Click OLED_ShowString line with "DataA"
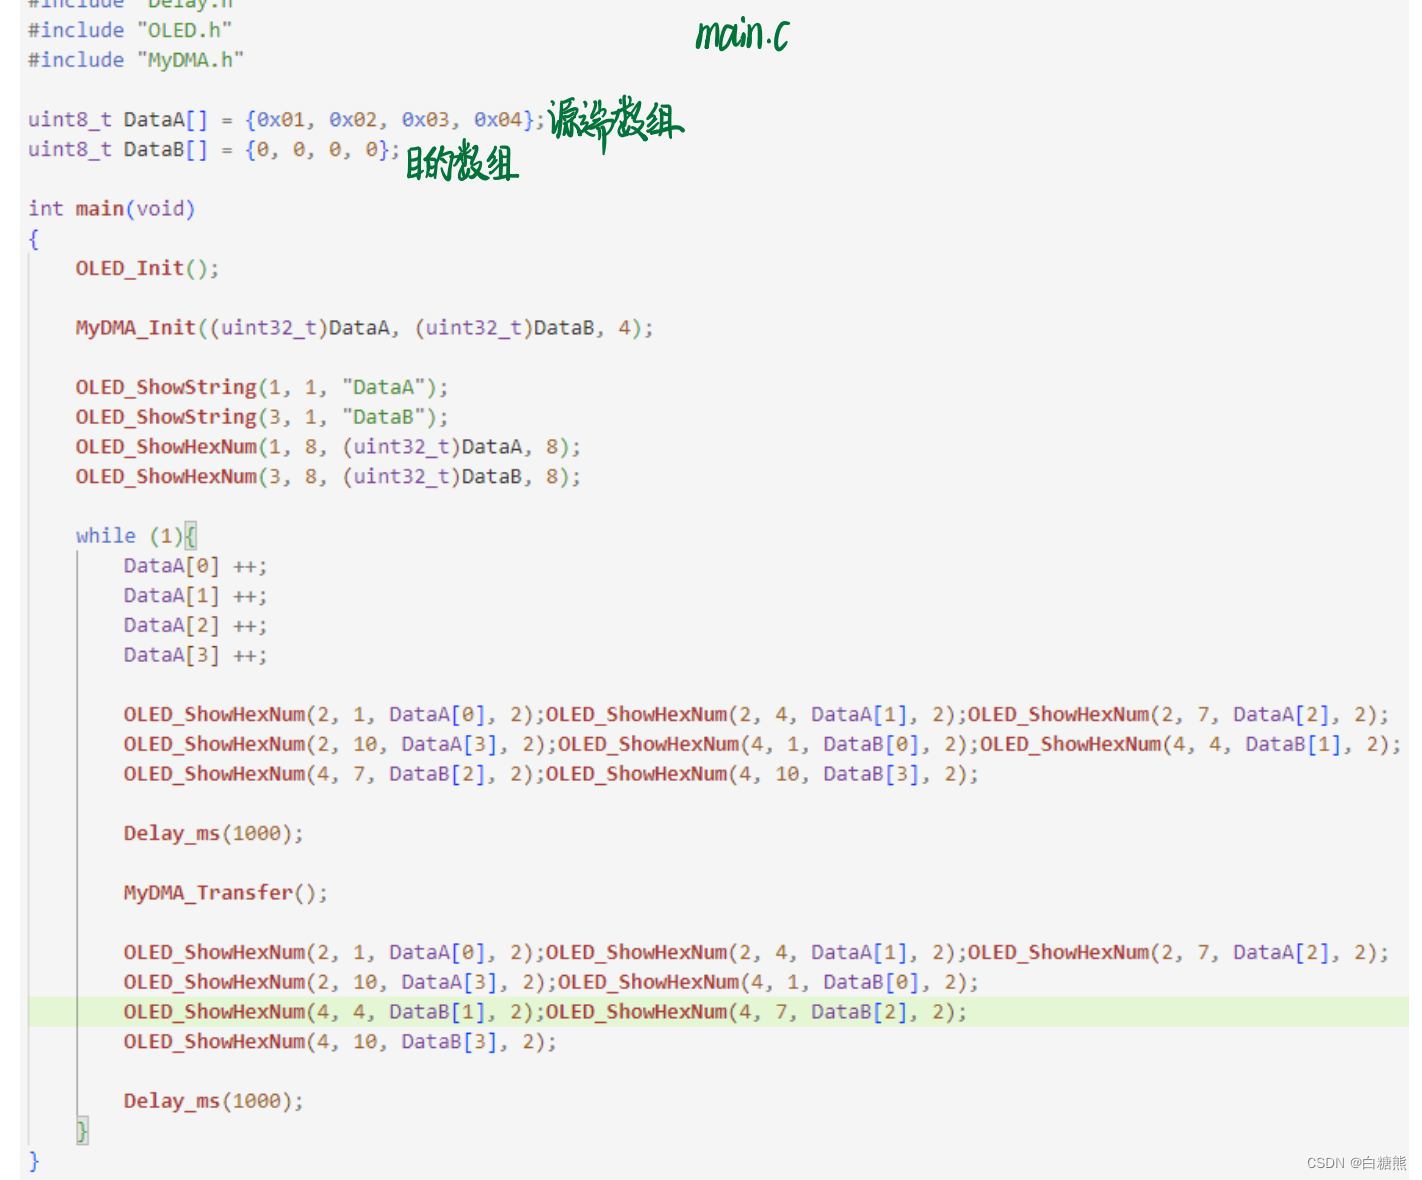The width and height of the screenshot is (1422, 1180). (x=262, y=387)
